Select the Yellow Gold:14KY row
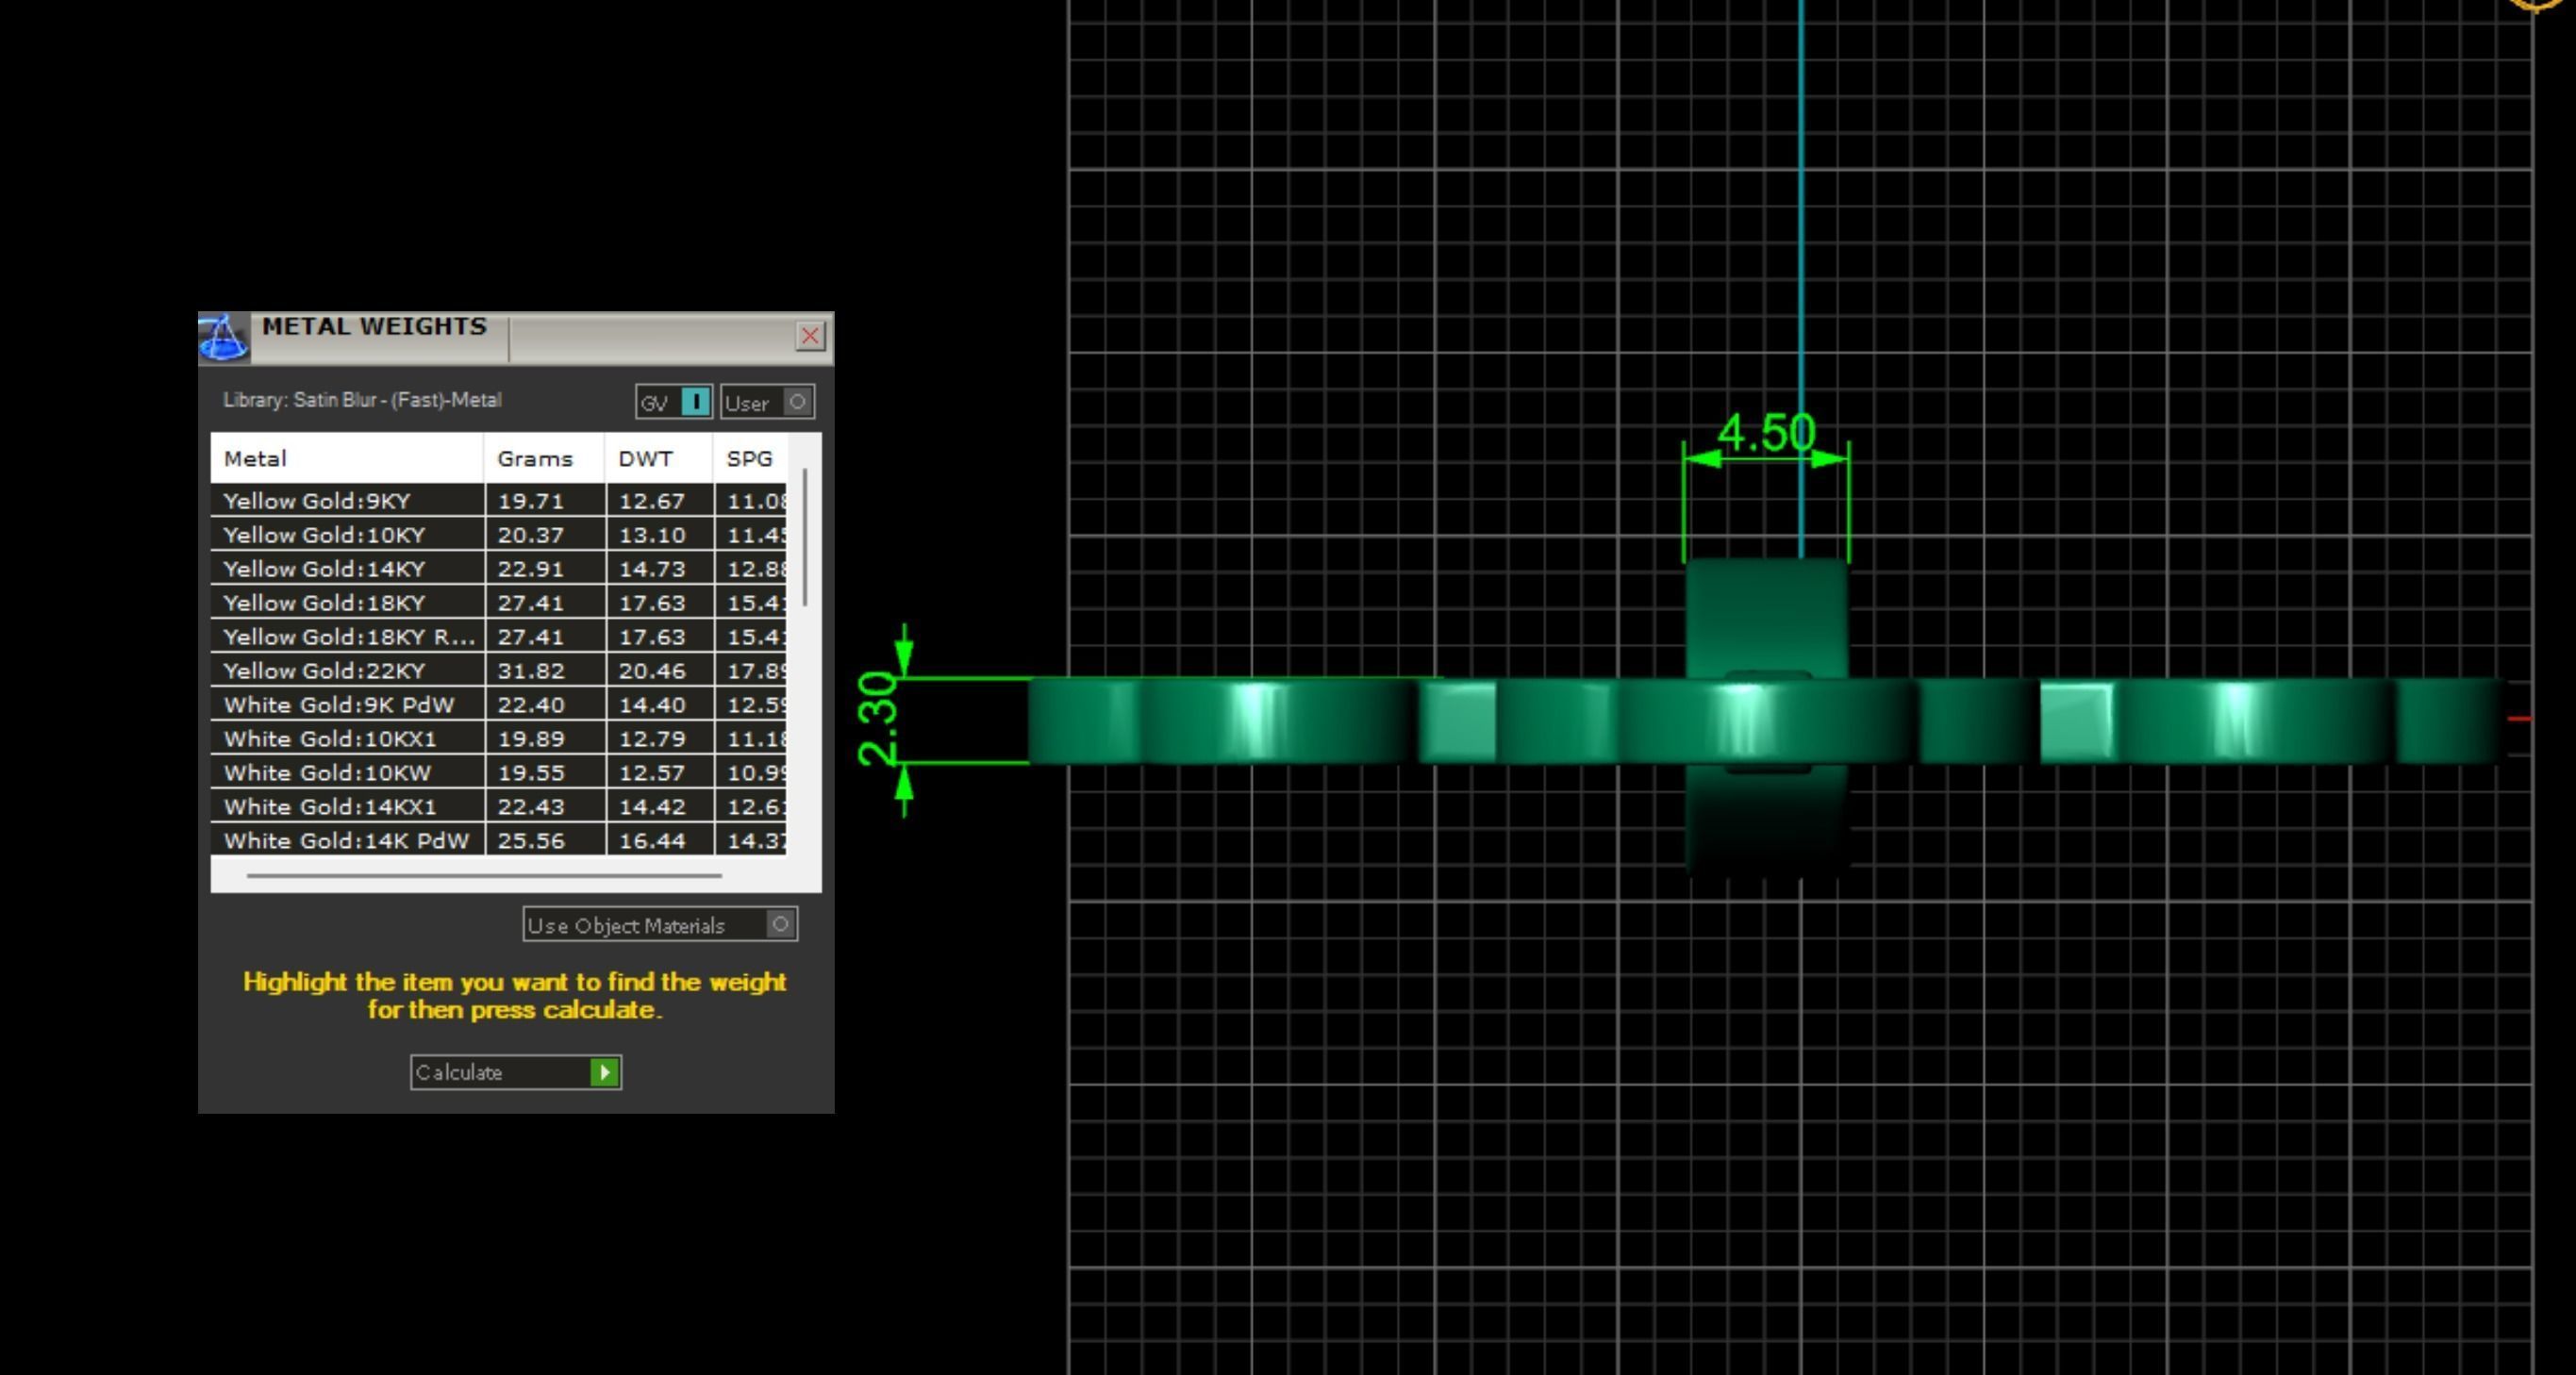The image size is (2576, 1375). [x=325, y=569]
